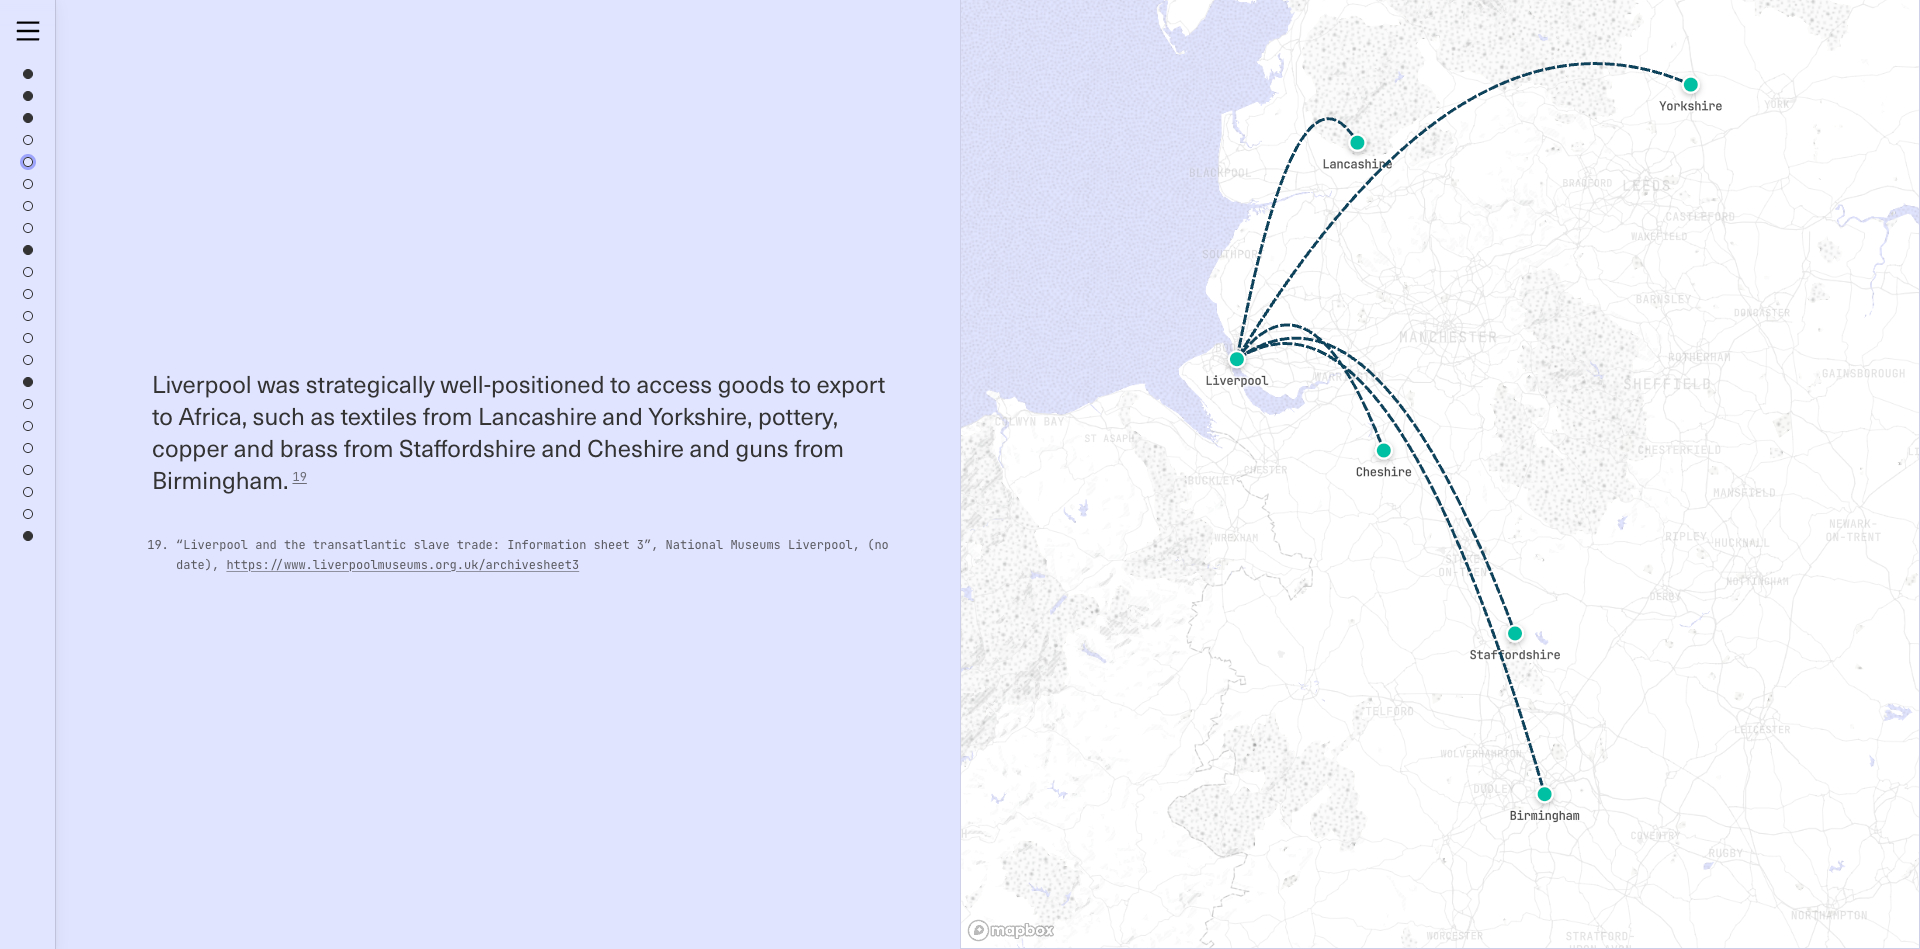This screenshot has width=1920, height=949.
Task: Select the second sidebar navigation dot
Action: pos(28,96)
